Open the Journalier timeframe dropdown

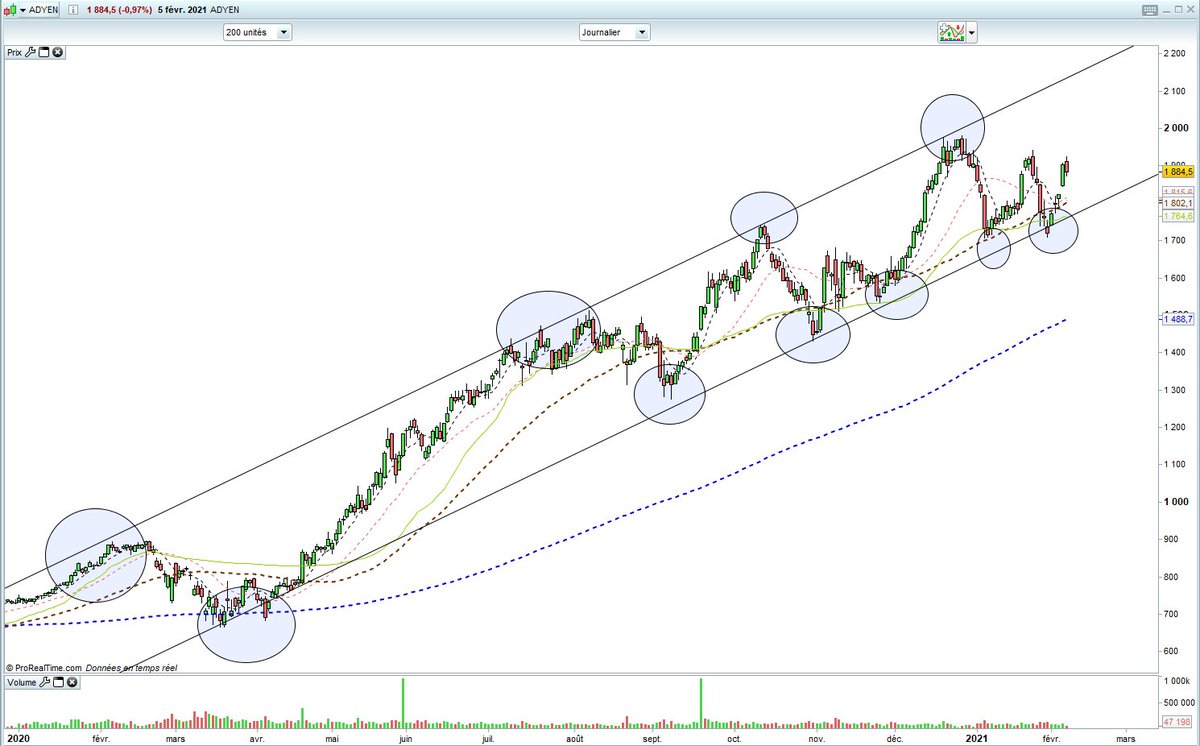pos(614,32)
